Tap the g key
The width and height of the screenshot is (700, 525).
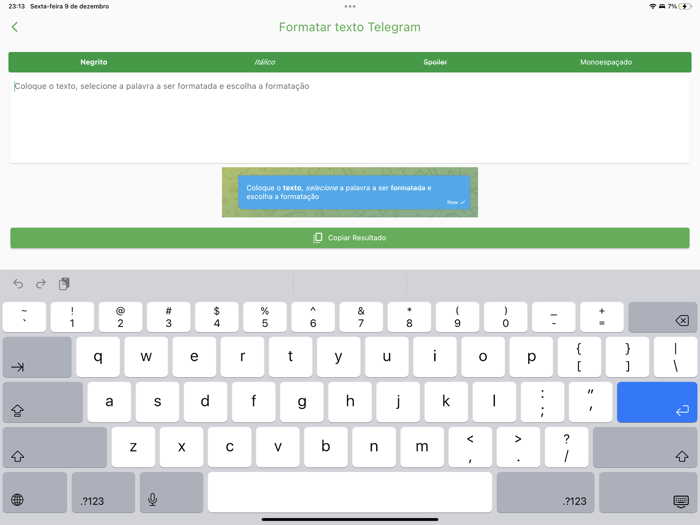pos(302,402)
